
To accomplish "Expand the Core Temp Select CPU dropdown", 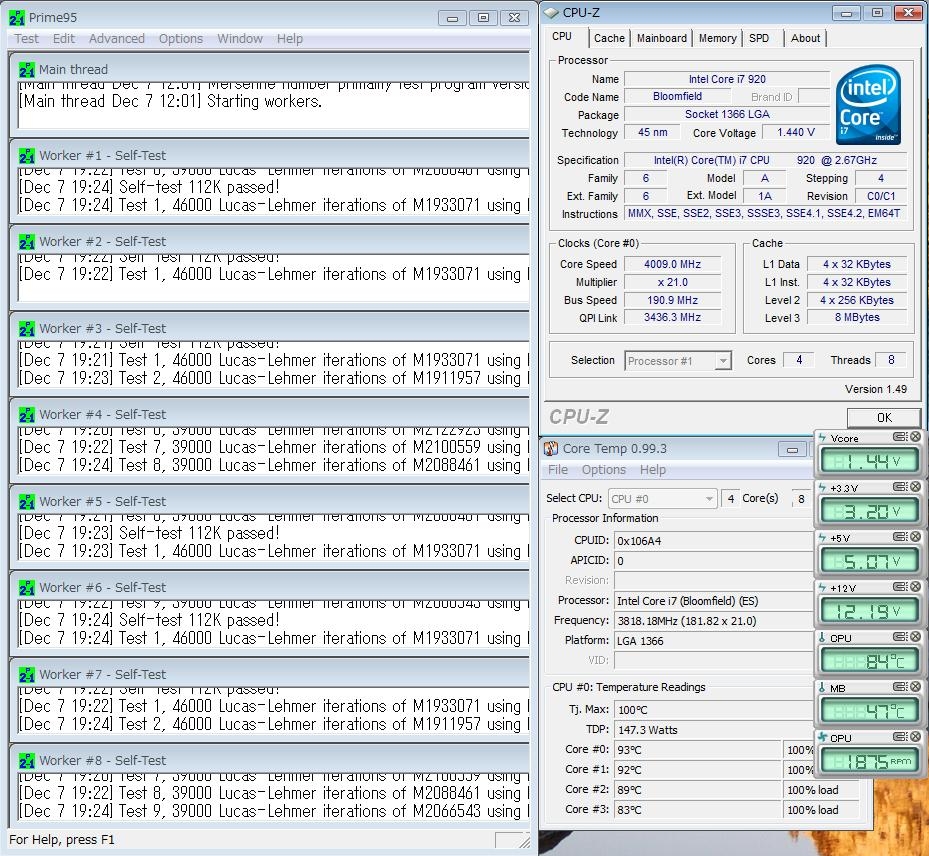I will 662,498.
